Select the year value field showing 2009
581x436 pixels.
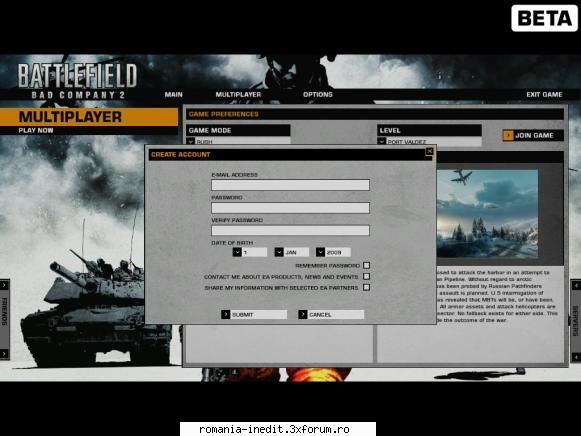pyautogui.click(x=338, y=252)
